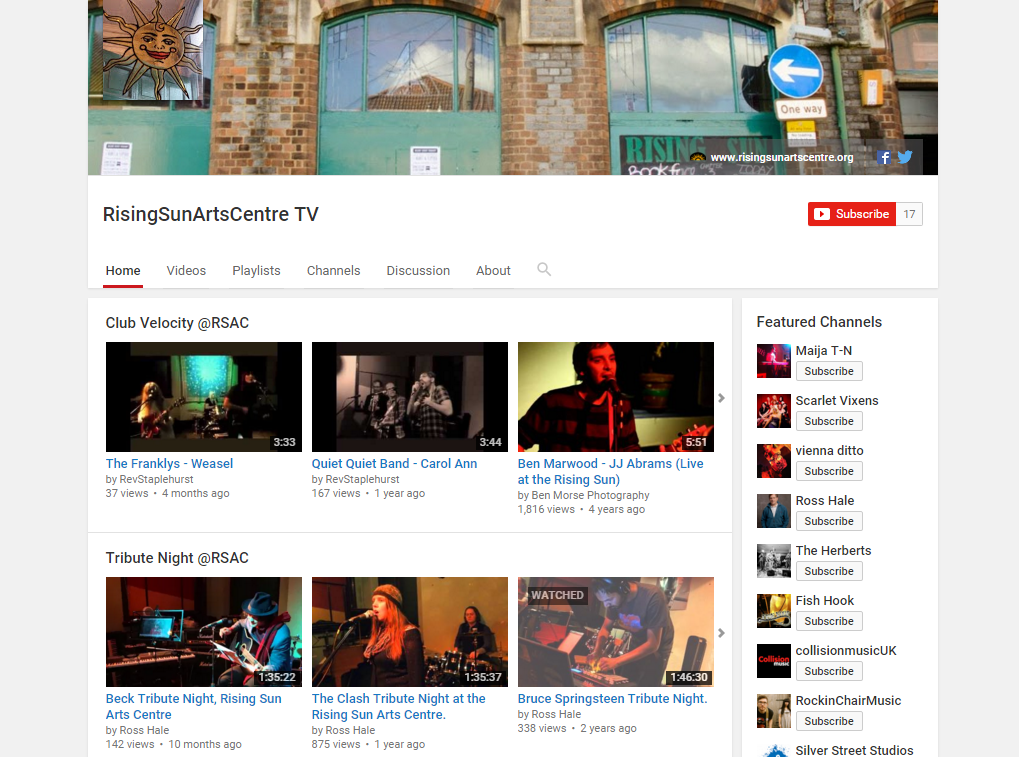Subscribe to The Herberts
1019x757 pixels.
point(829,571)
